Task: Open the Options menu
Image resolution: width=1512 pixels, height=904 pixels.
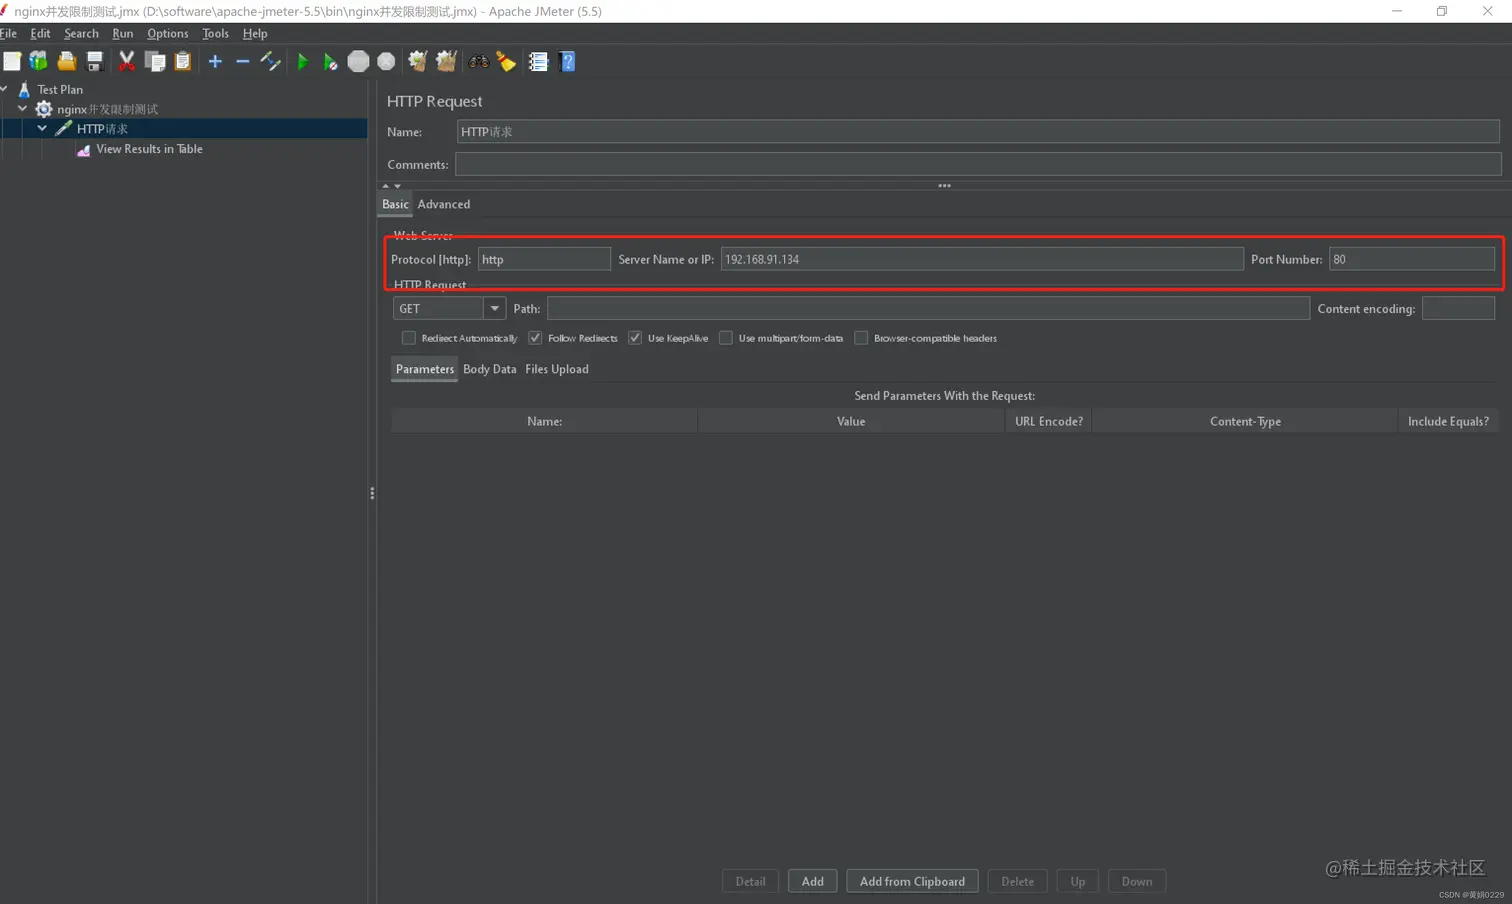Action: [167, 33]
